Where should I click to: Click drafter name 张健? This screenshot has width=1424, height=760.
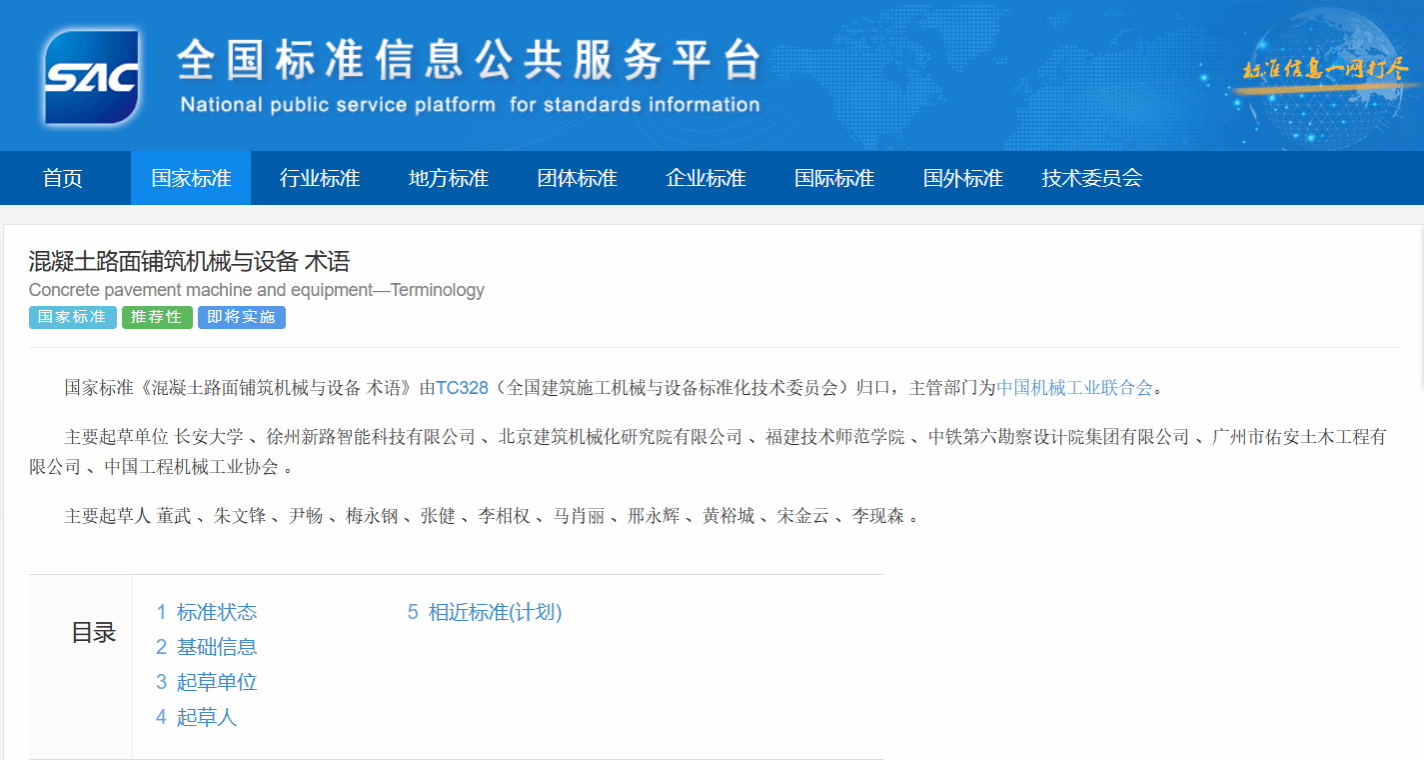pyautogui.click(x=438, y=516)
